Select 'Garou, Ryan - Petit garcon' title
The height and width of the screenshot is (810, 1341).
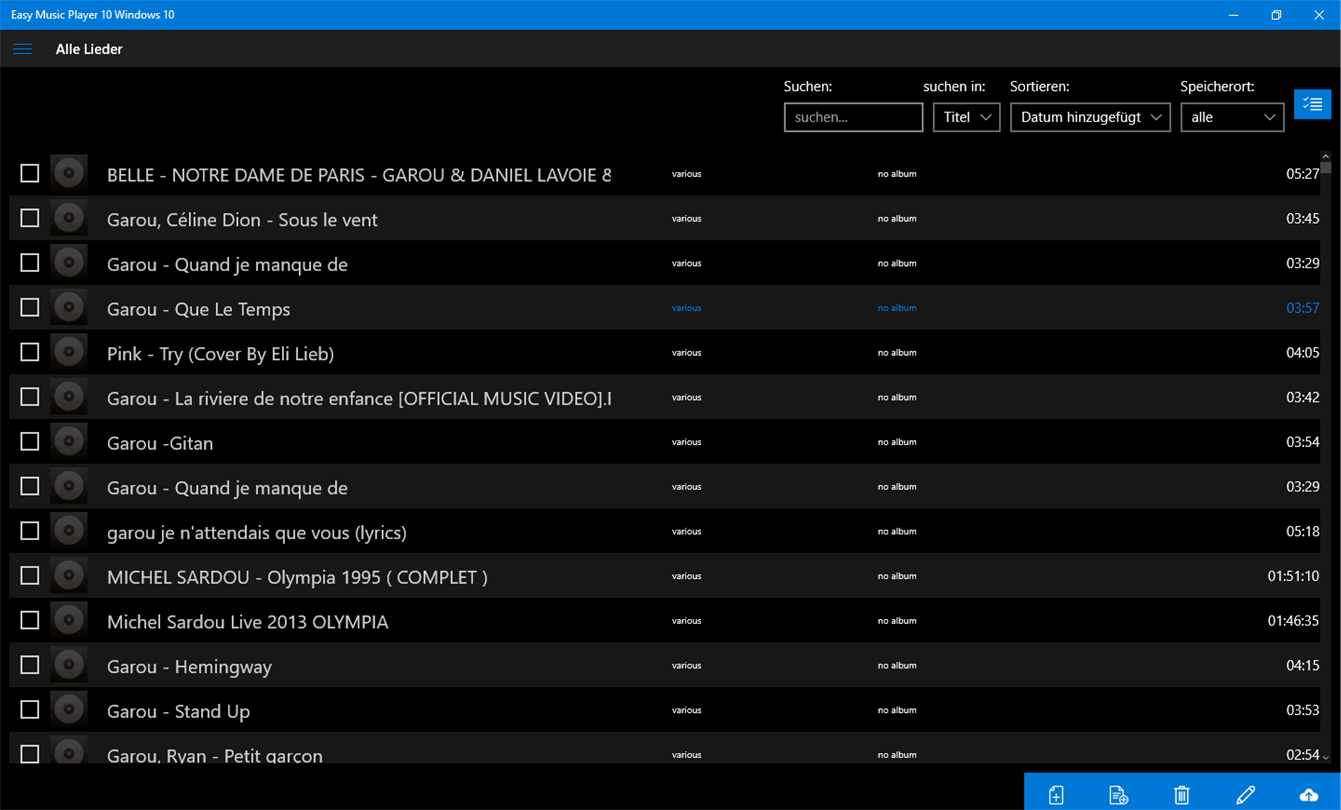[215, 756]
